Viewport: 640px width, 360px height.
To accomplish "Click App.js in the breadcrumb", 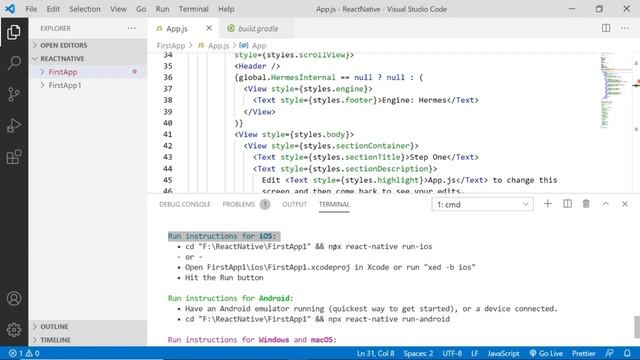I will pyautogui.click(x=213, y=46).
